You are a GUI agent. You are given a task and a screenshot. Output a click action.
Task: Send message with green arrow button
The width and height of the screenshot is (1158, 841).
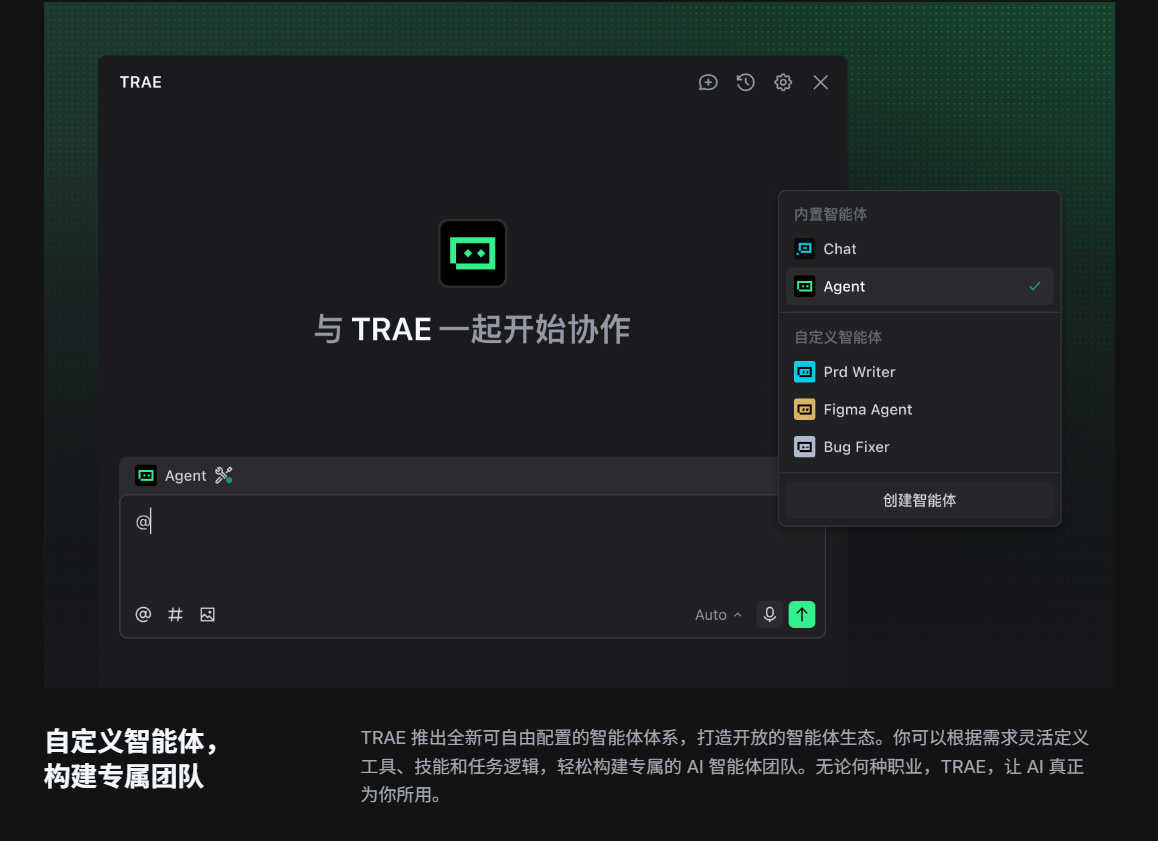802,614
